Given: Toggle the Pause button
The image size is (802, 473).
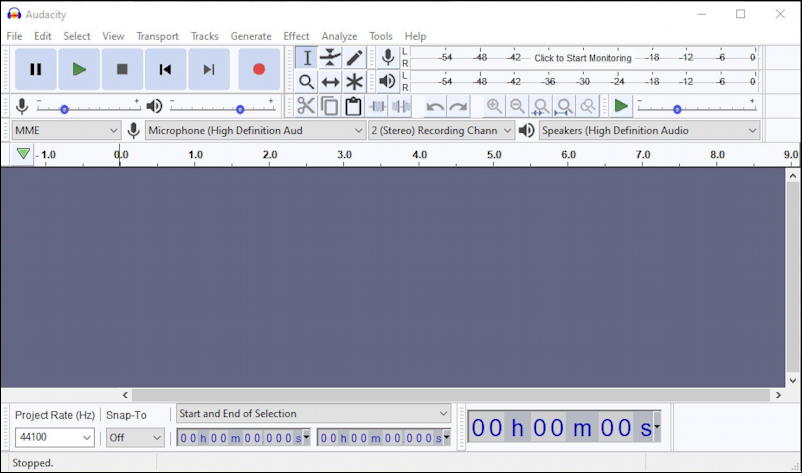Looking at the screenshot, I should 35,69.
